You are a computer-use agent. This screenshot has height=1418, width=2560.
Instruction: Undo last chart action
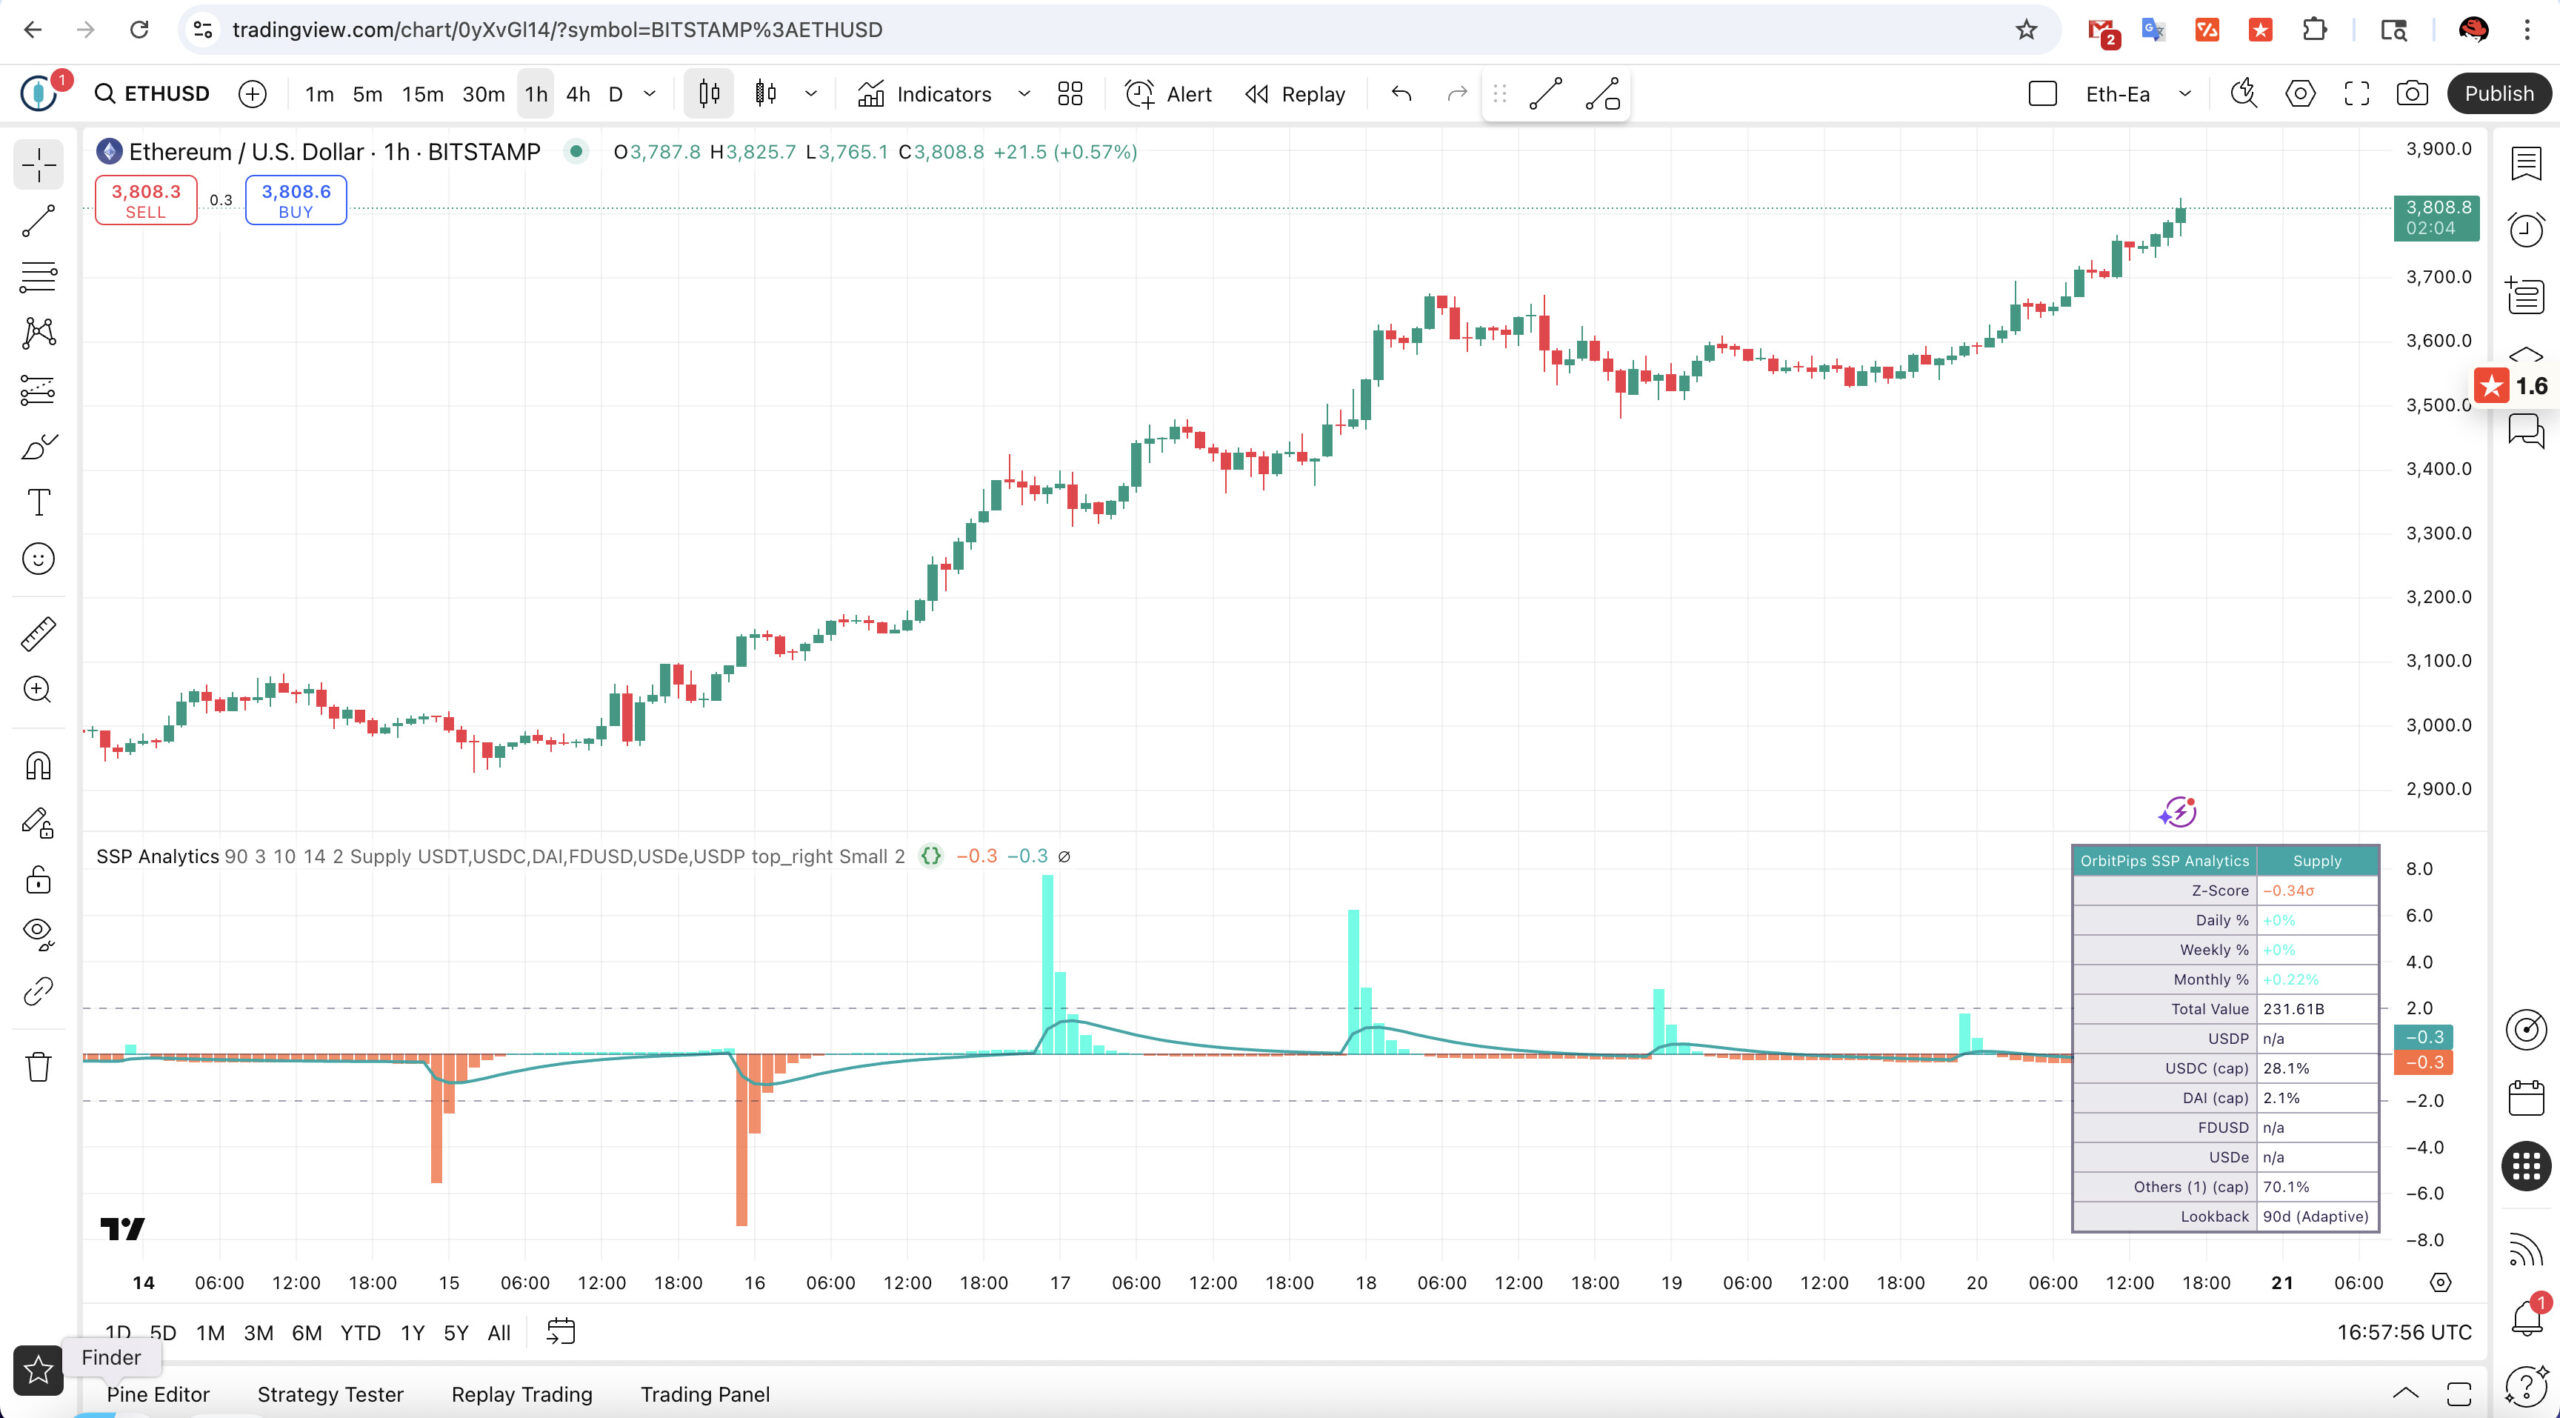pyautogui.click(x=1401, y=94)
